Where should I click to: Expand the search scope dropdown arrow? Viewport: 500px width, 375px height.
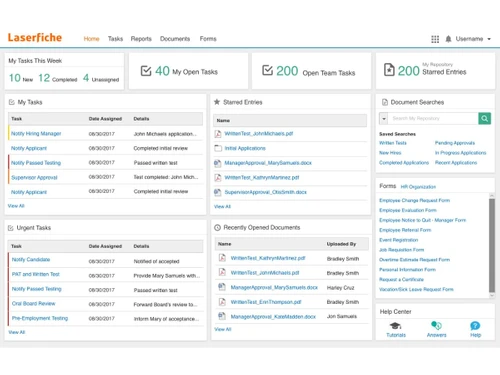(x=384, y=118)
